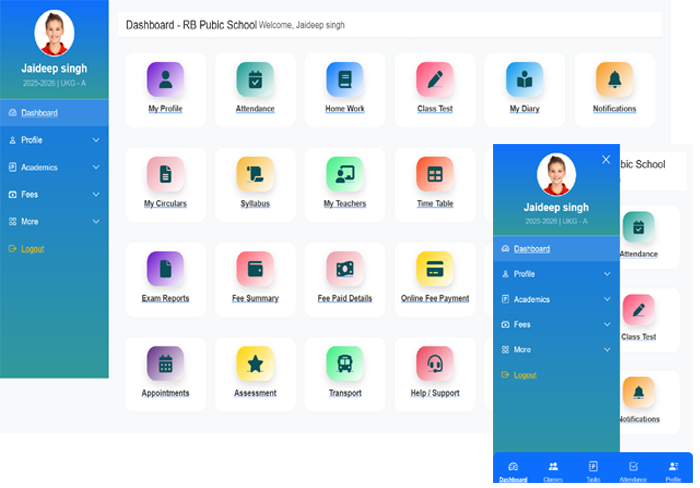Open the My Diary icon

click(x=524, y=79)
